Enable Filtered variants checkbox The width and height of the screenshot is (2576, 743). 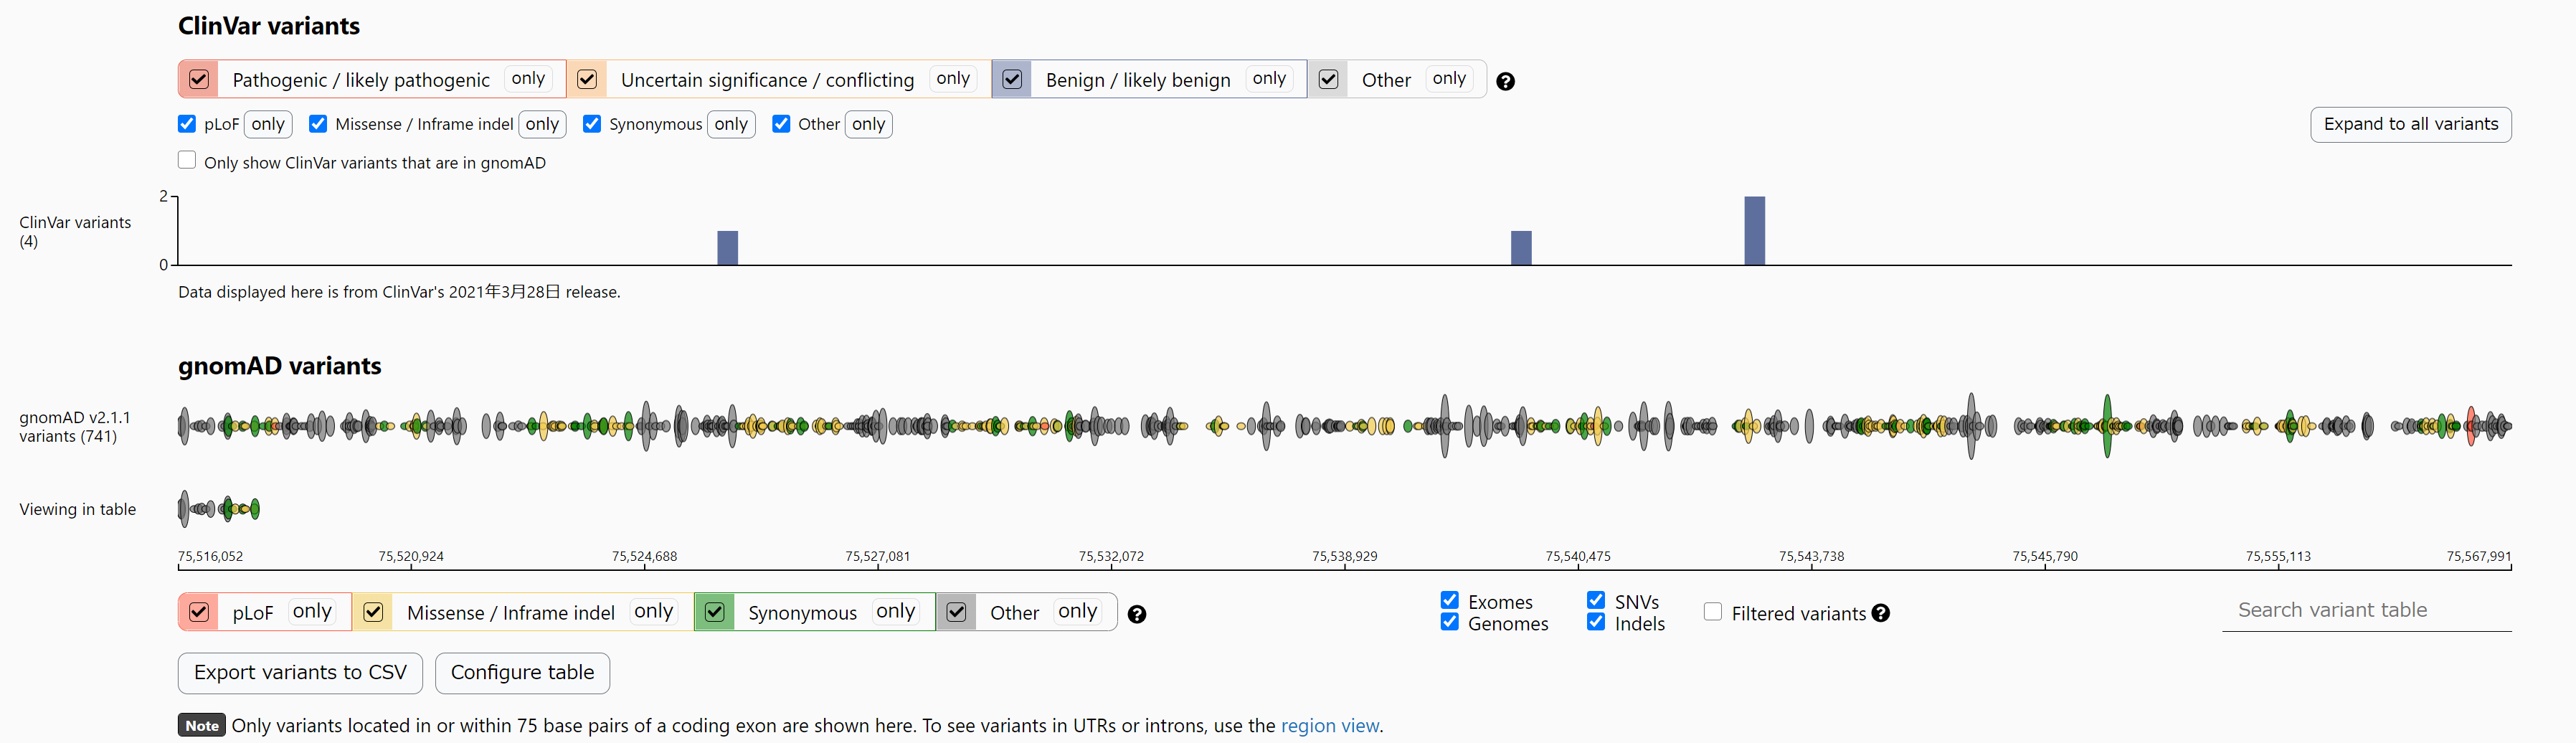[x=1713, y=612]
